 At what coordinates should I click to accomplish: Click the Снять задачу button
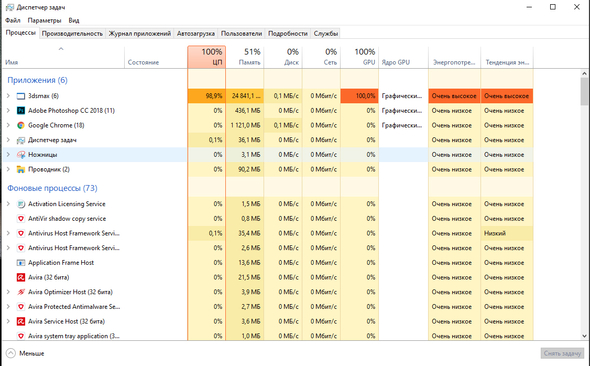point(562,353)
